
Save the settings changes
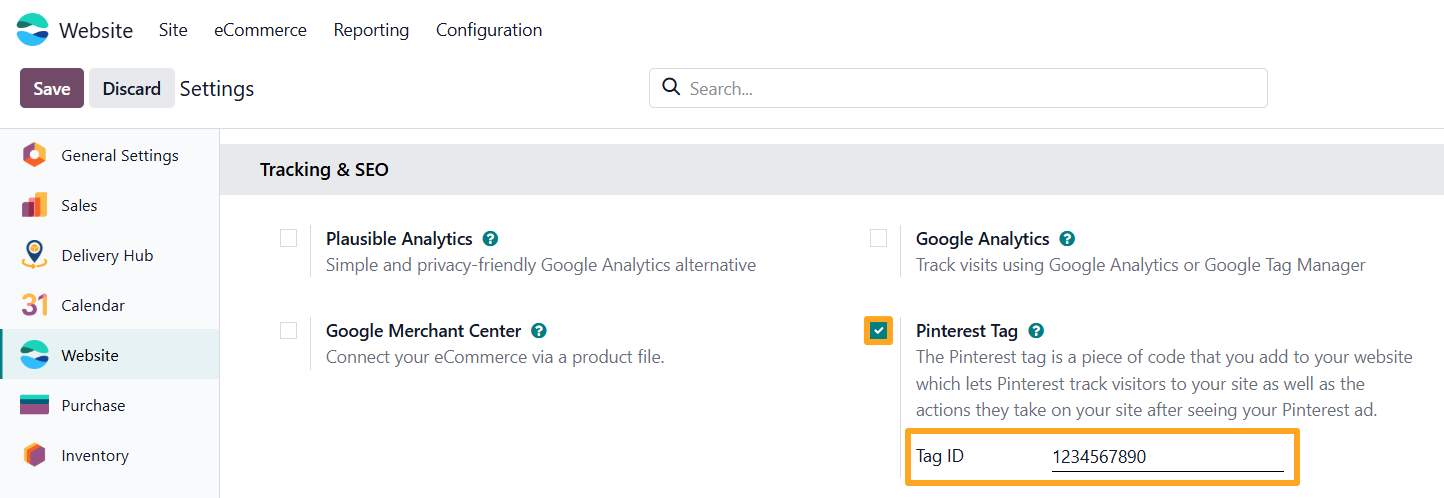(52, 88)
